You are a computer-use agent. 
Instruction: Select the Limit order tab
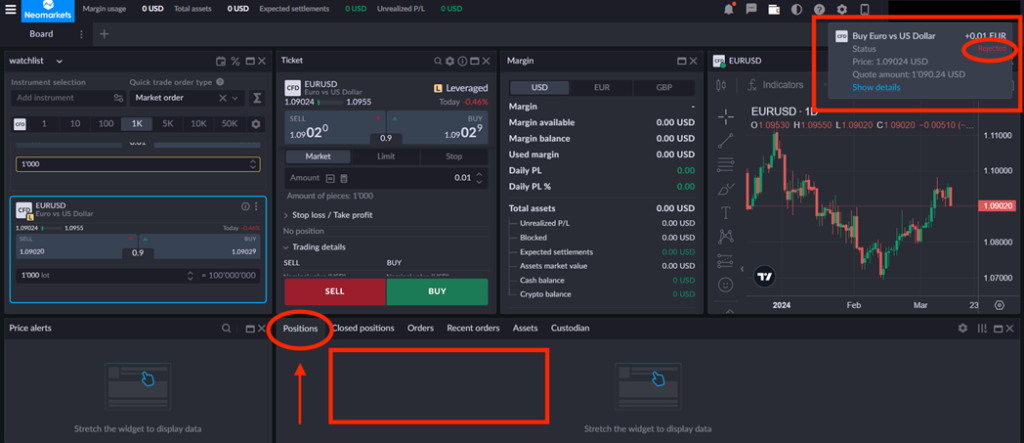386,157
